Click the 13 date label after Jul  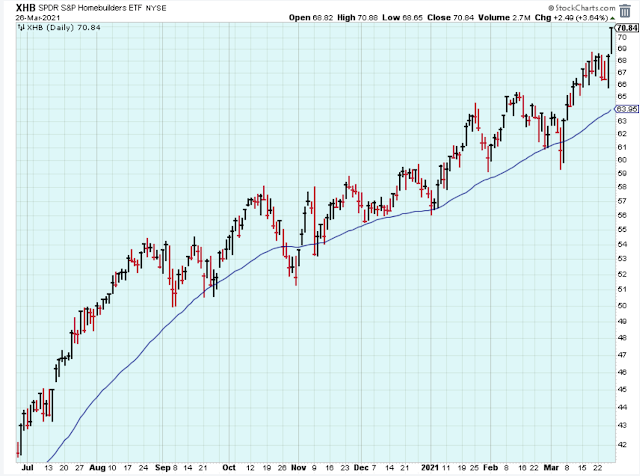pyautogui.click(x=49, y=468)
